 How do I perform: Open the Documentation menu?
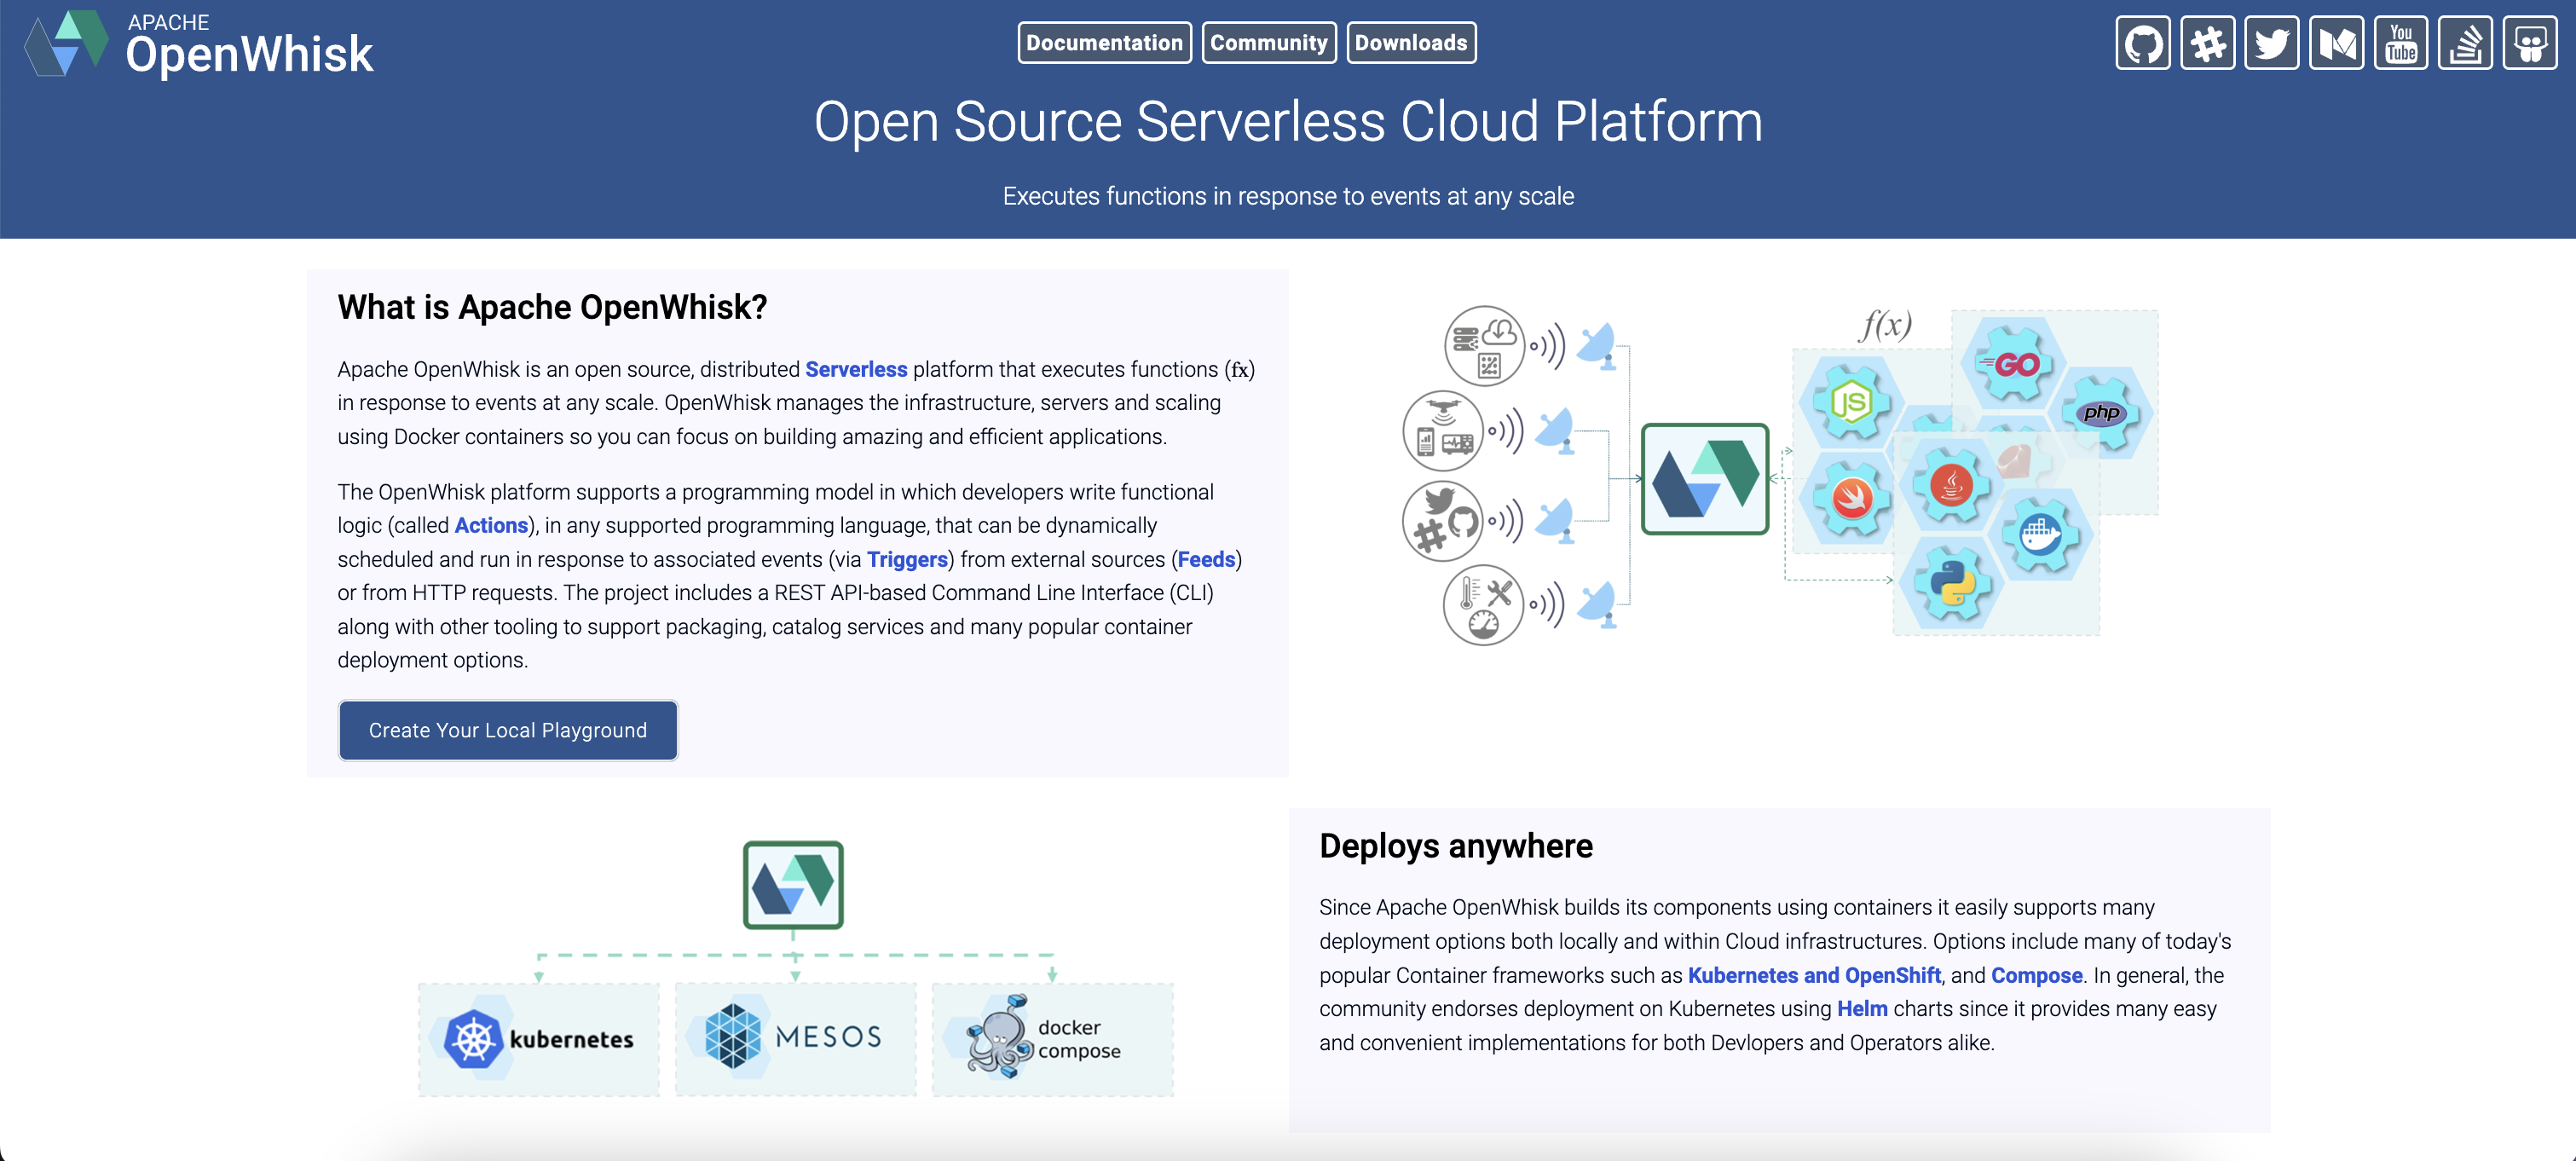point(1104,42)
